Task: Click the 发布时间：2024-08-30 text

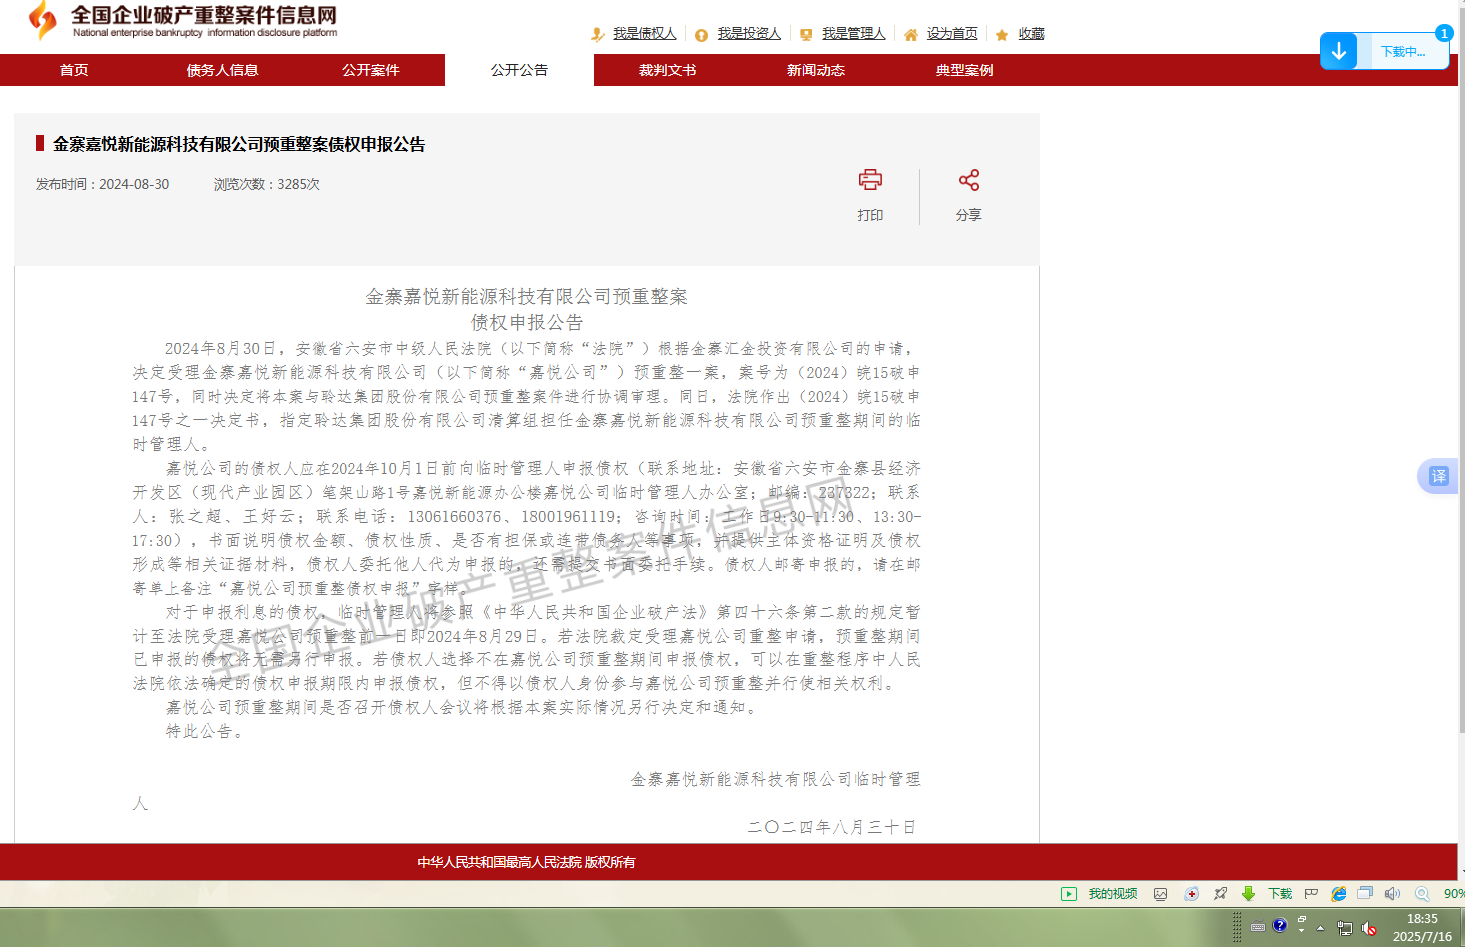Action: click(103, 184)
